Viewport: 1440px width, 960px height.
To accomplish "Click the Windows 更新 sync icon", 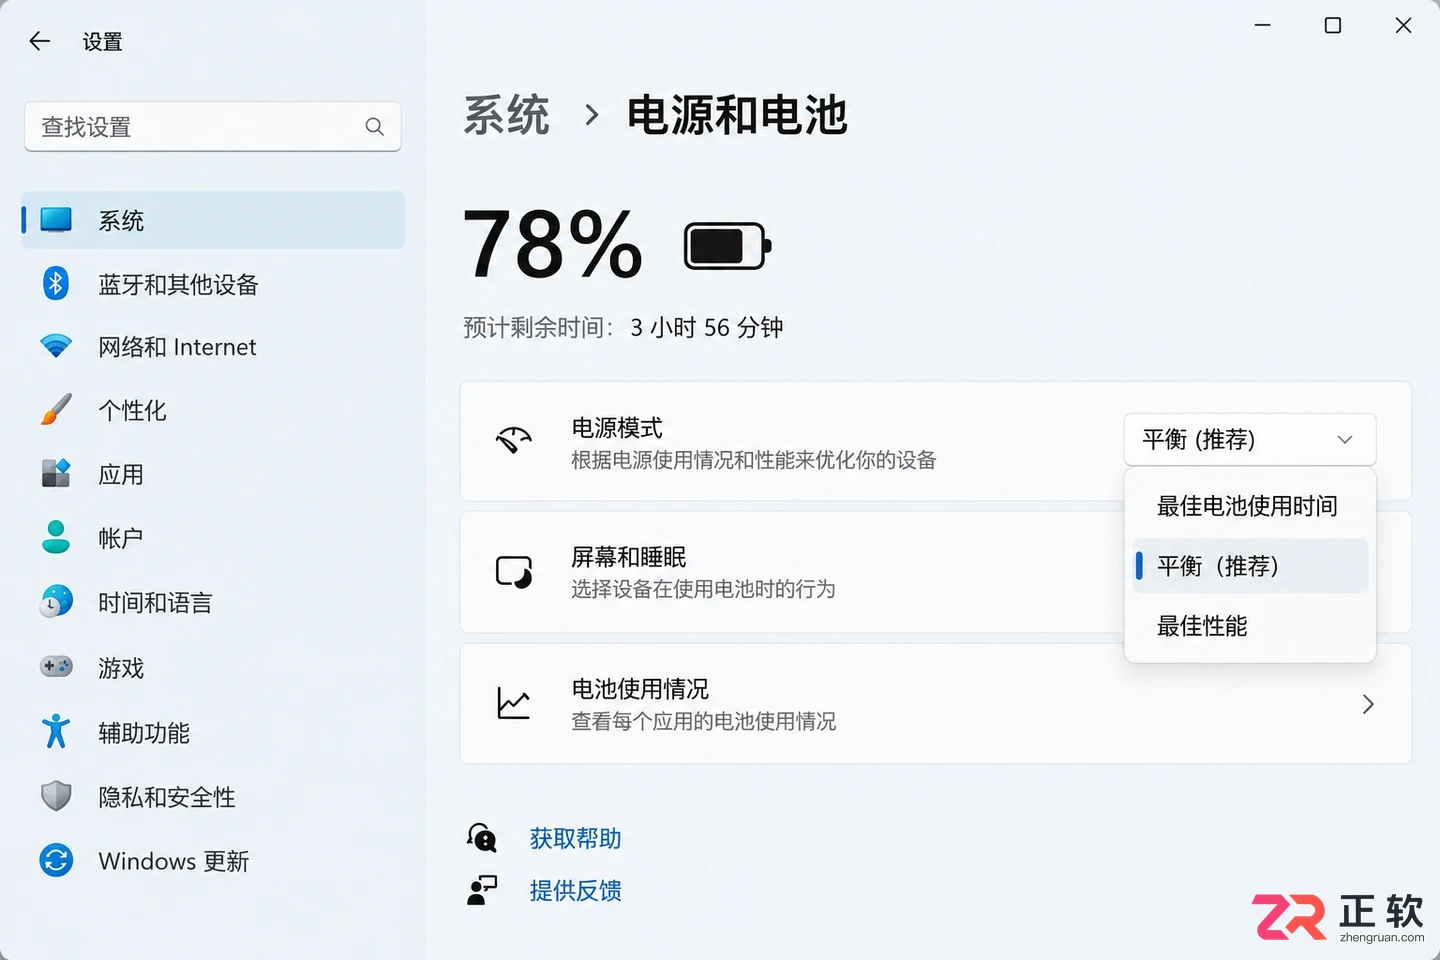I will click(x=56, y=860).
